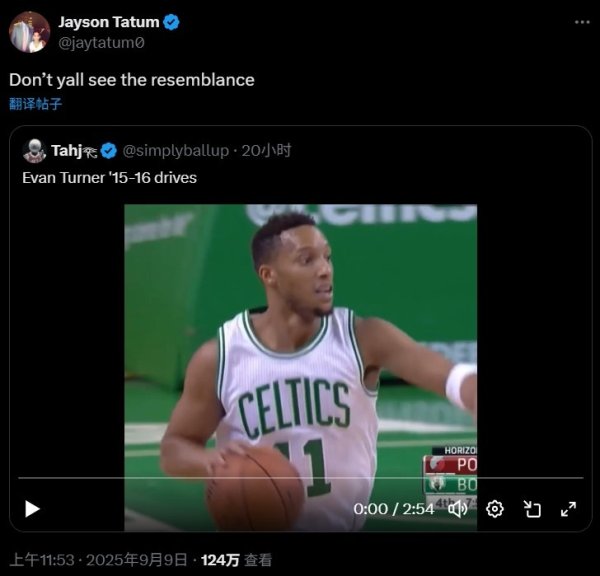600x576 pixels.
Task: Open the quoted tweet text 'Evan Turner '15-16 drives'
Action: pos(96,178)
